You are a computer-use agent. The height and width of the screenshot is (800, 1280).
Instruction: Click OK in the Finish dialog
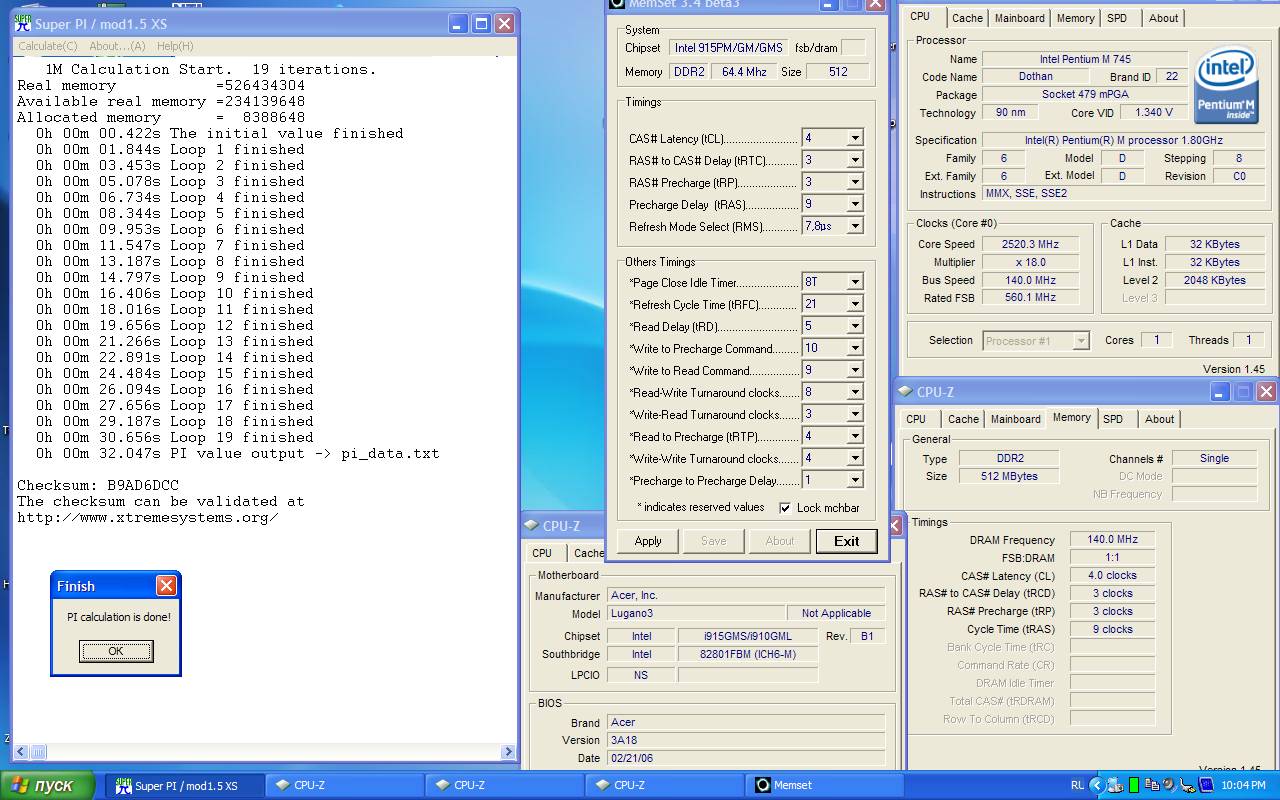pos(116,651)
